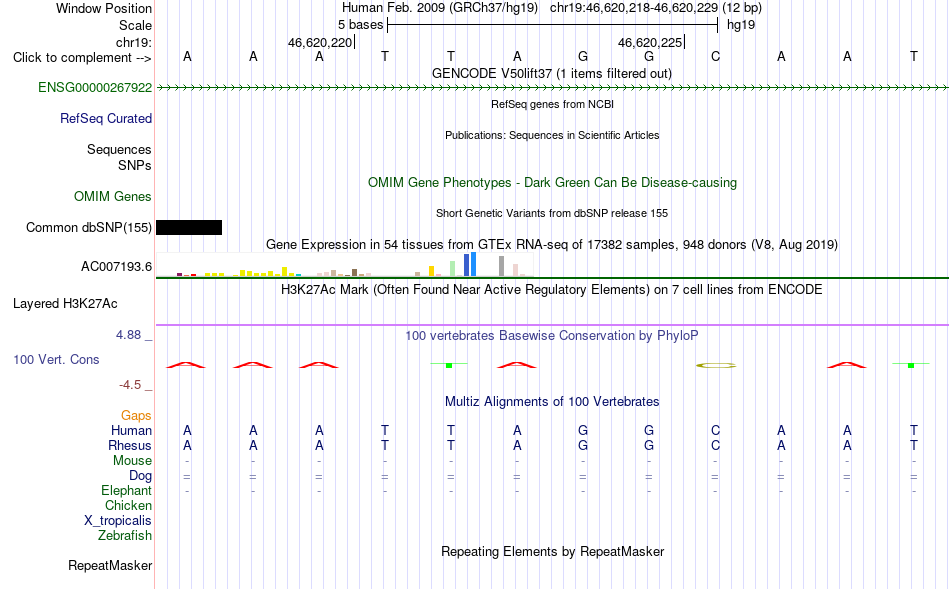The width and height of the screenshot is (950, 589).
Task: Click 'Short Genetic Variants from dbSNP release 155'
Action: coord(552,213)
